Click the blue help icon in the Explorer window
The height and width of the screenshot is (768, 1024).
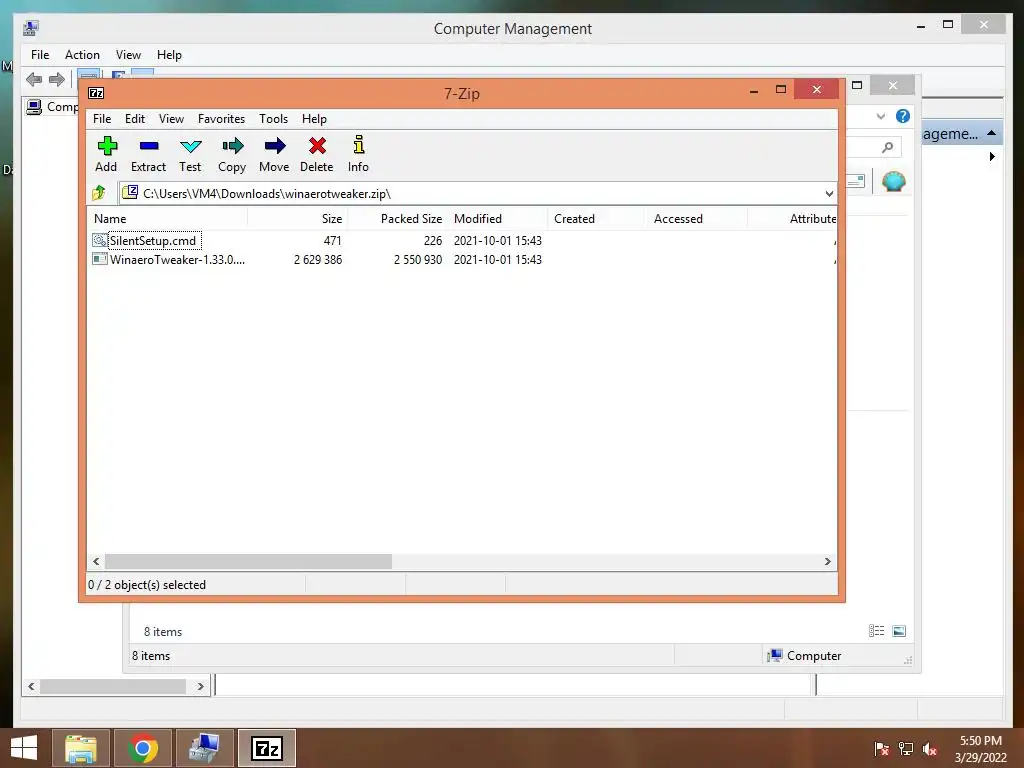click(x=903, y=116)
